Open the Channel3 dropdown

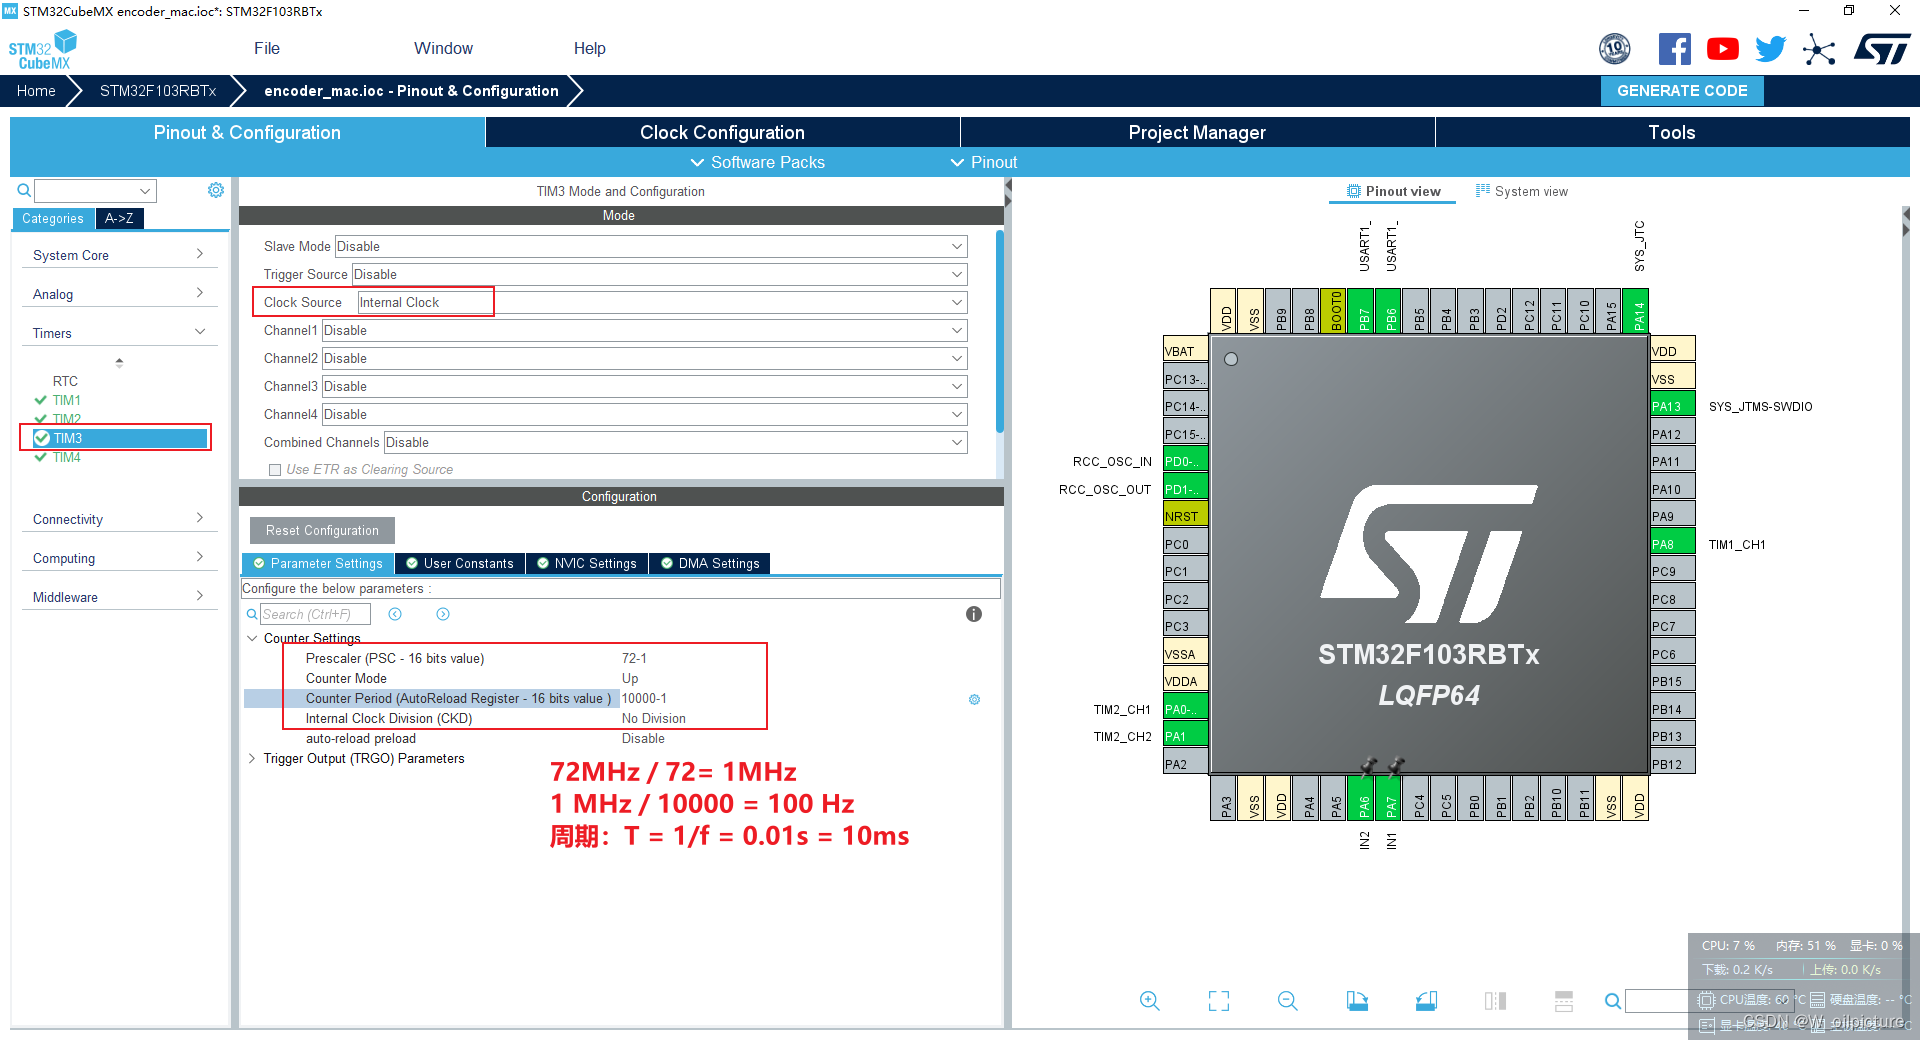[x=644, y=386]
